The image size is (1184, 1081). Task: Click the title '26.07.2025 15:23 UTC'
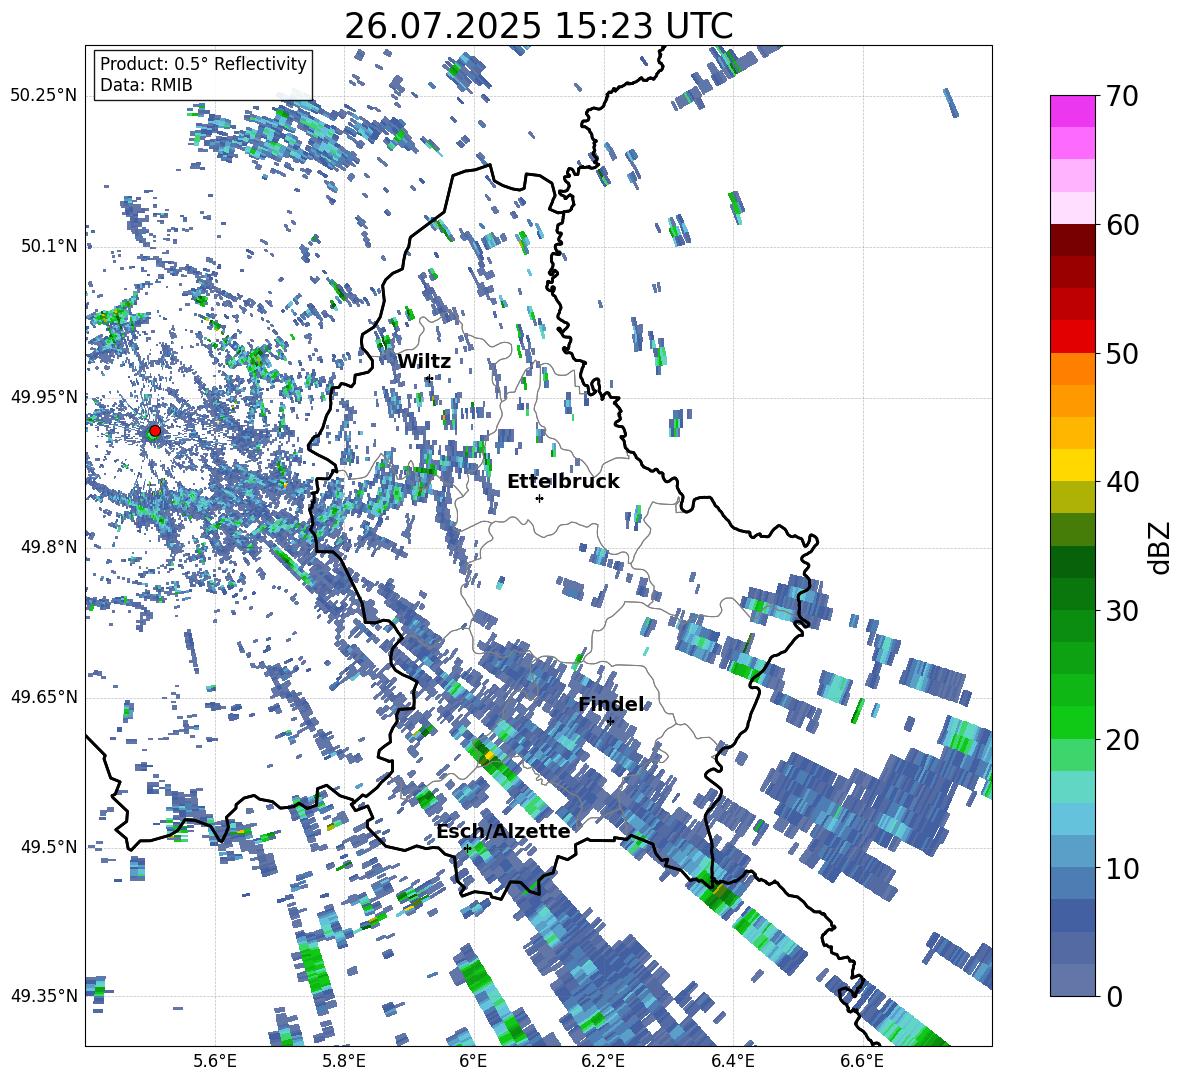pyautogui.click(x=538, y=26)
